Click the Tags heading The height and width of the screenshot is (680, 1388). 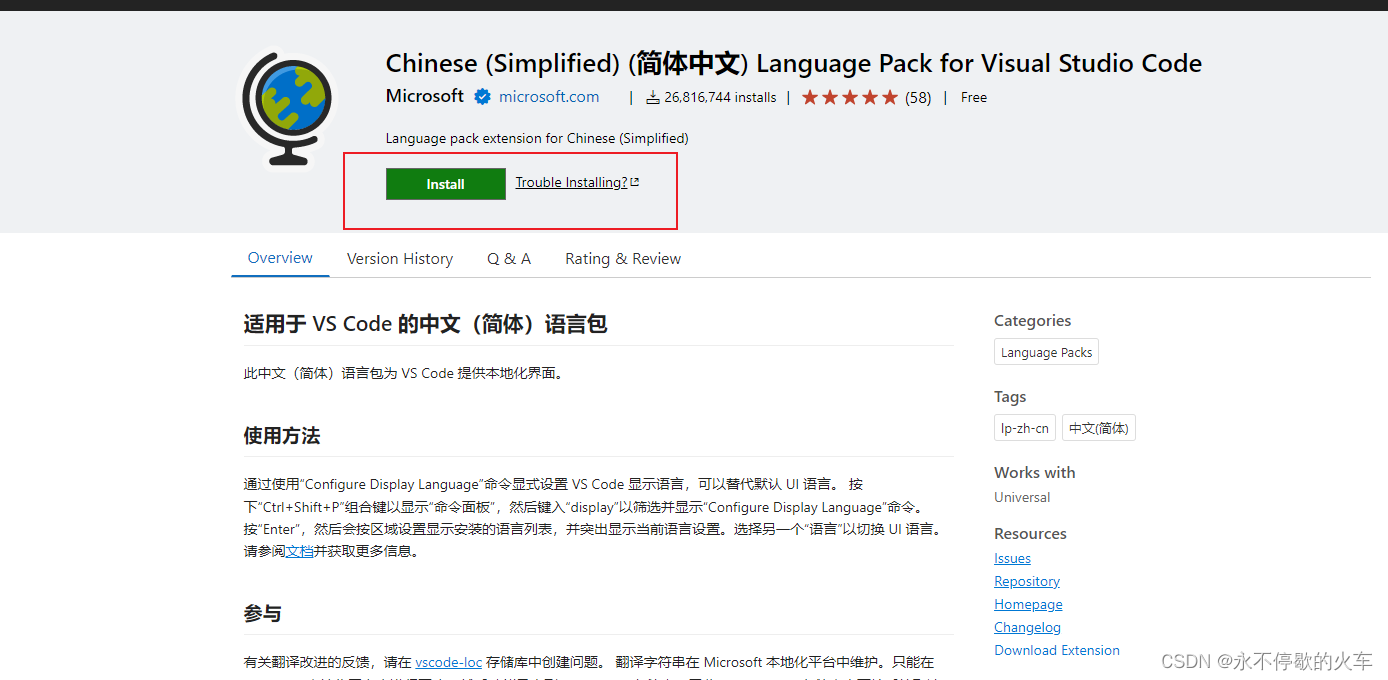pos(1010,397)
